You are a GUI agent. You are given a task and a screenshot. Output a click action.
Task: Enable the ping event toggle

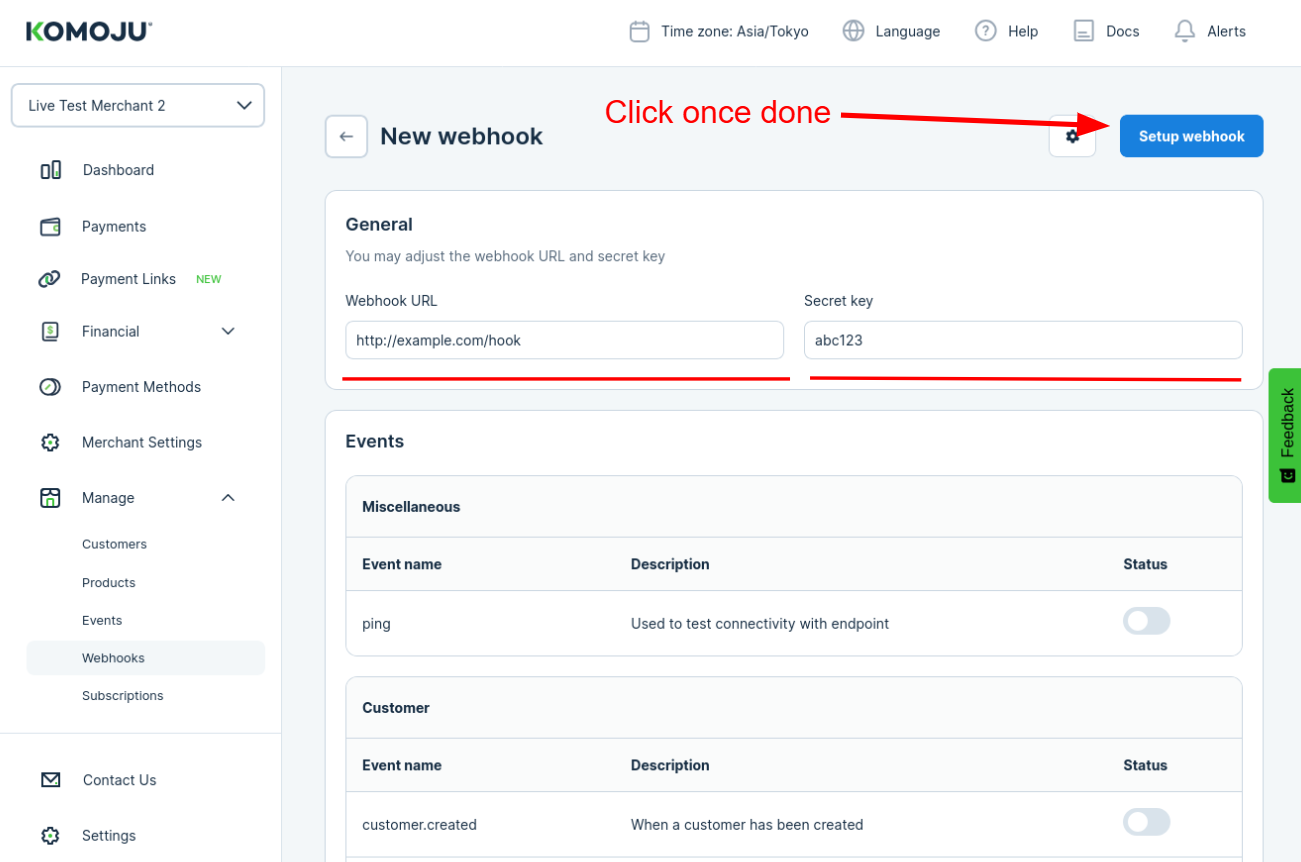pyautogui.click(x=1146, y=621)
